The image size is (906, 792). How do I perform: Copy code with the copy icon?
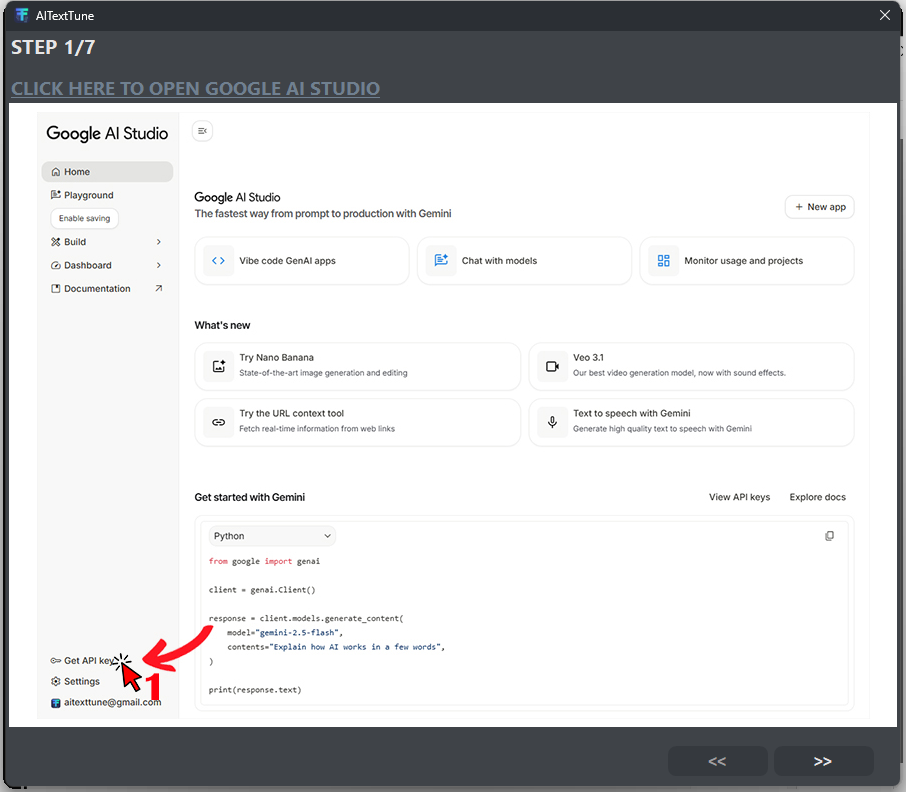click(x=829, y=536)
